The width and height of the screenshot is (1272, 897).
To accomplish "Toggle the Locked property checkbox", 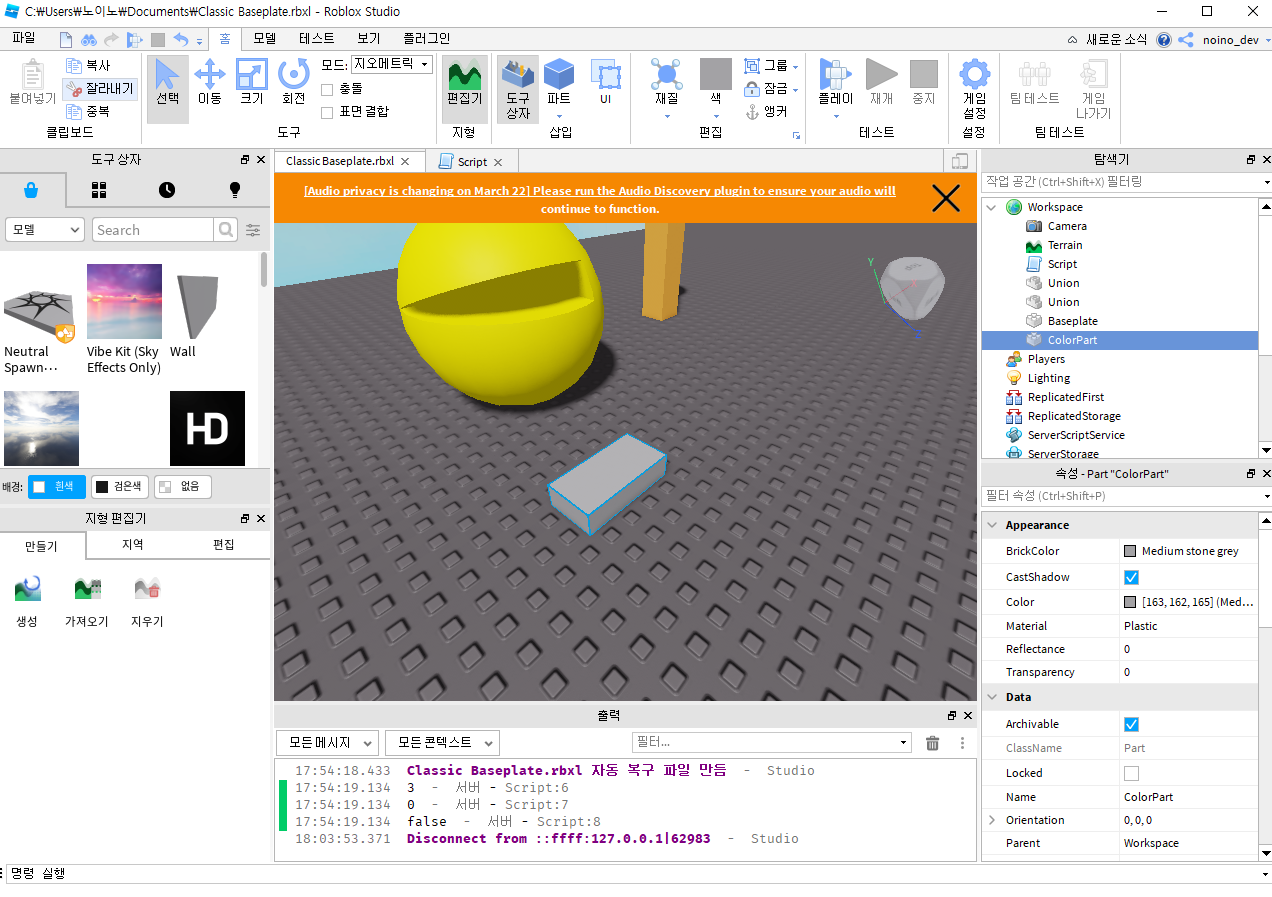I will tap(1131, 773).
